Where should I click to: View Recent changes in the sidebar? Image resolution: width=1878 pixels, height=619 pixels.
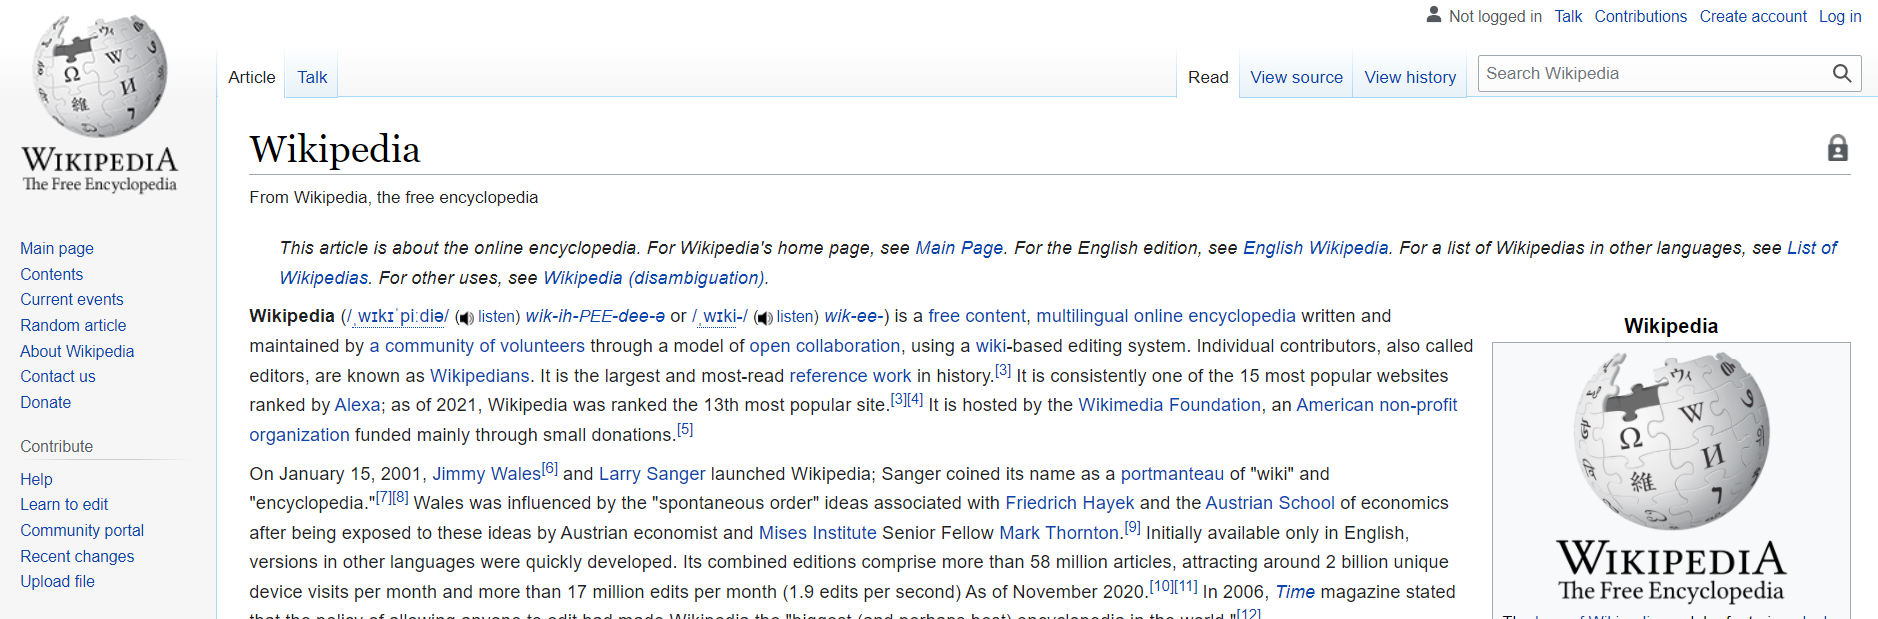77,556
